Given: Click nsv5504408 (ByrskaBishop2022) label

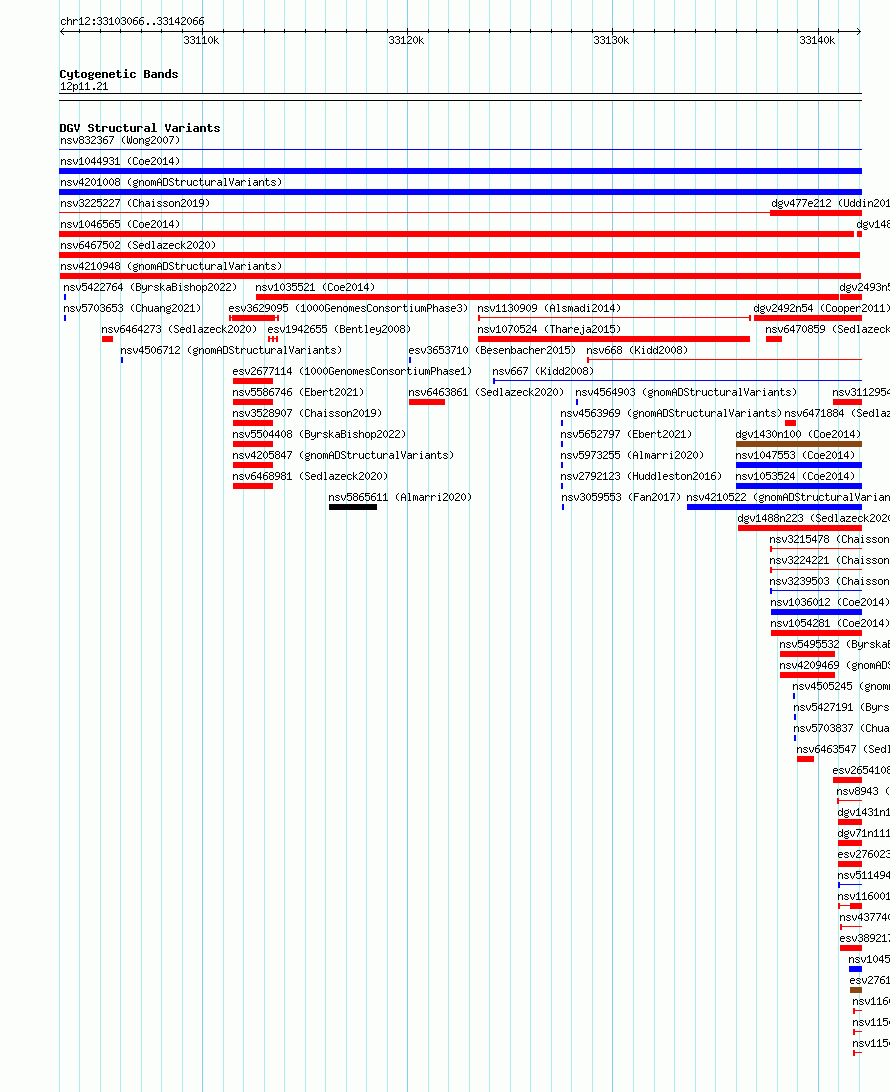Looking at the screenshot, I should click(x=319, y=434).
